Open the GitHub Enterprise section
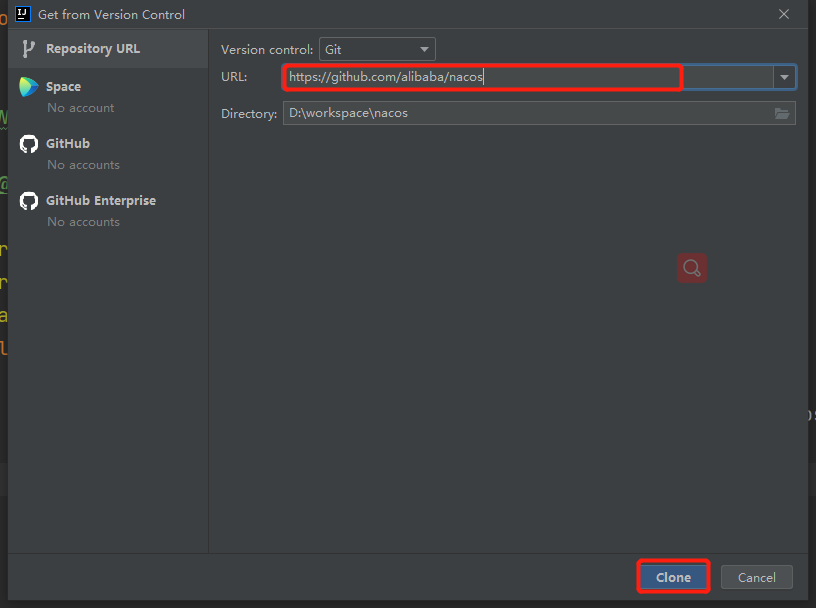 coord(108,211)
